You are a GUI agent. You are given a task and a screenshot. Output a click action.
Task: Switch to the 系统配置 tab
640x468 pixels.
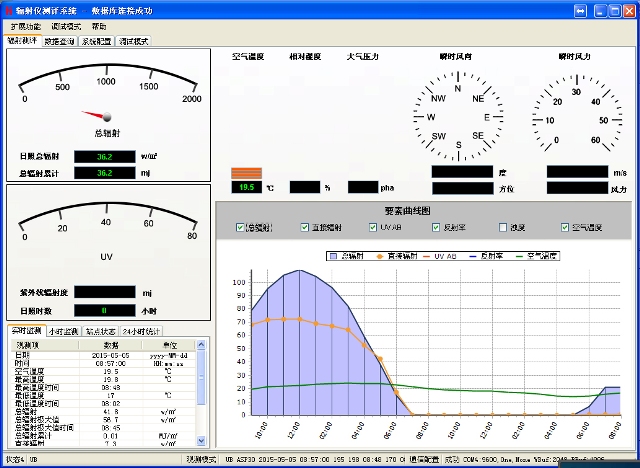[98, 41]
